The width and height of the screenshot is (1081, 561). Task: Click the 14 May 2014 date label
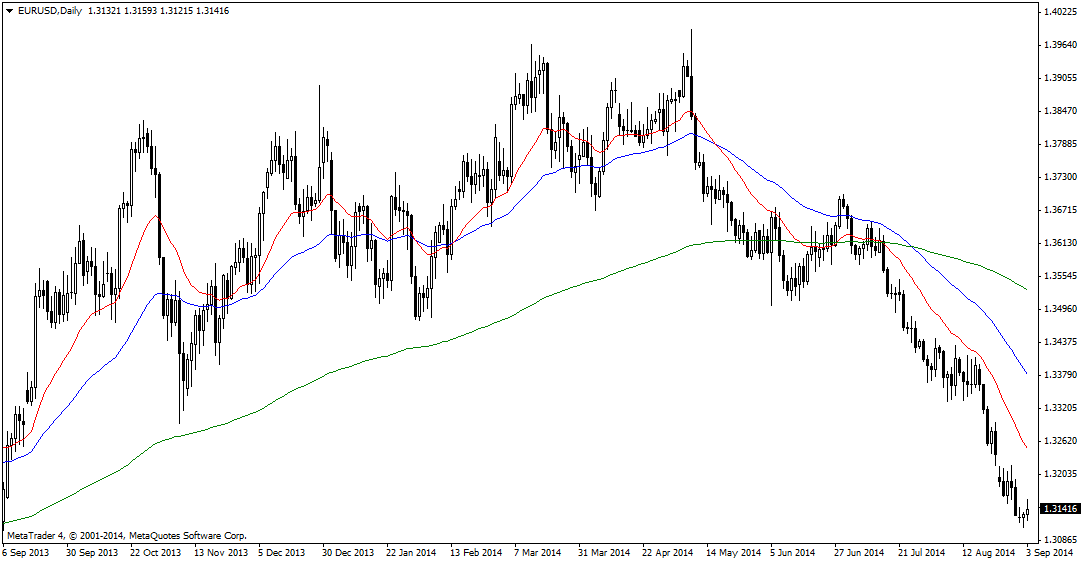pos(734,553)
